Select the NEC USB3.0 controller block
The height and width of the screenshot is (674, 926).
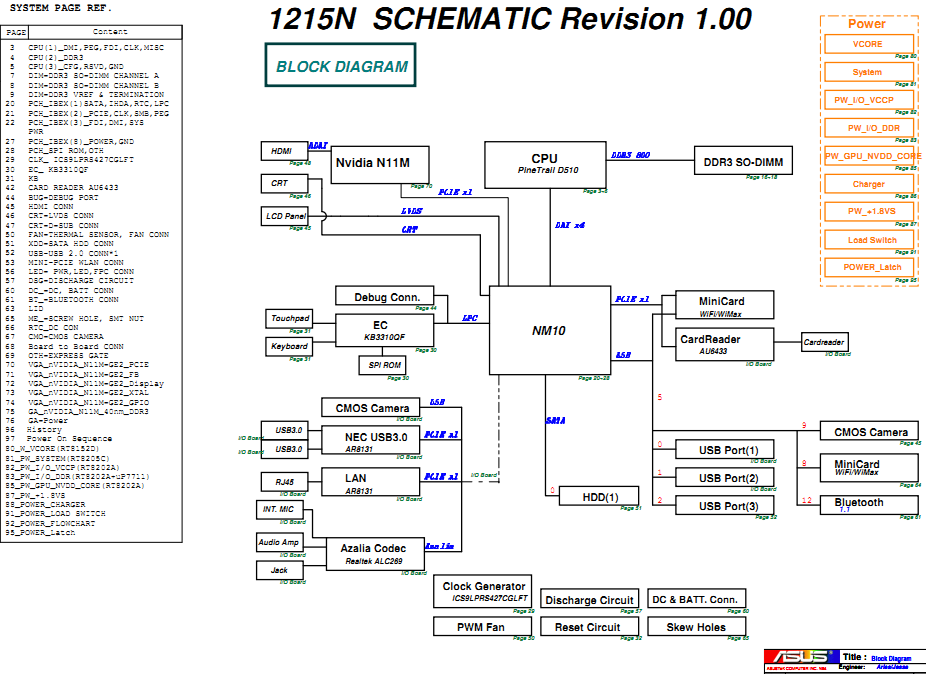[371, 439]
